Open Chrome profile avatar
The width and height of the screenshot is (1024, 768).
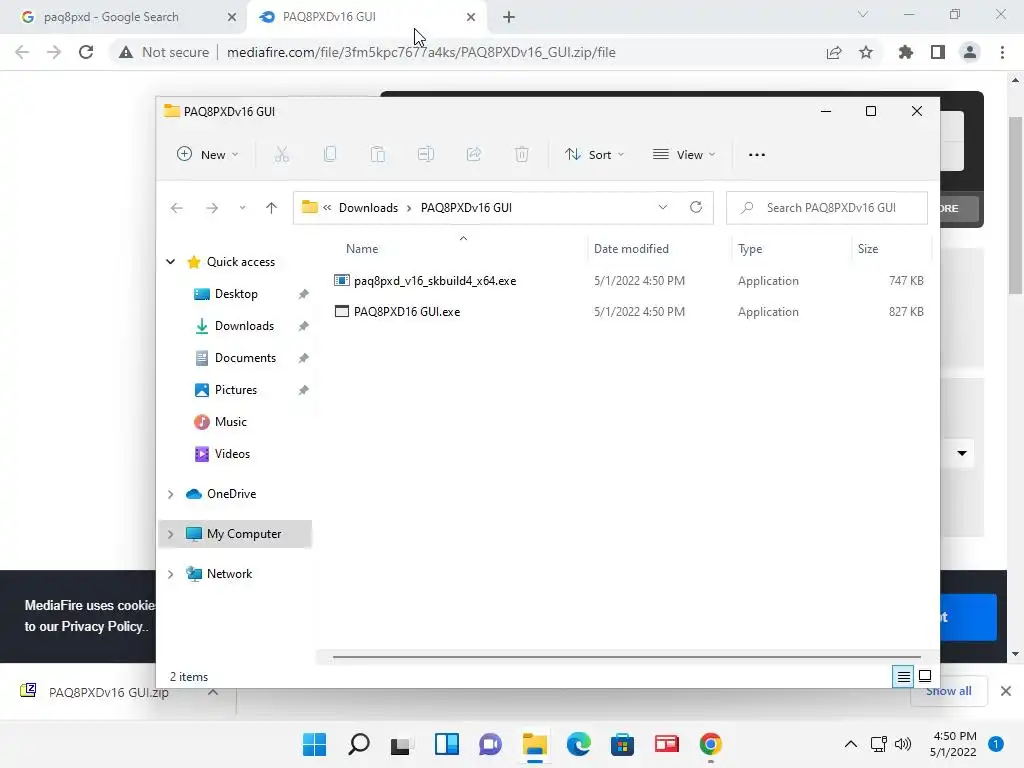(970, 52)
